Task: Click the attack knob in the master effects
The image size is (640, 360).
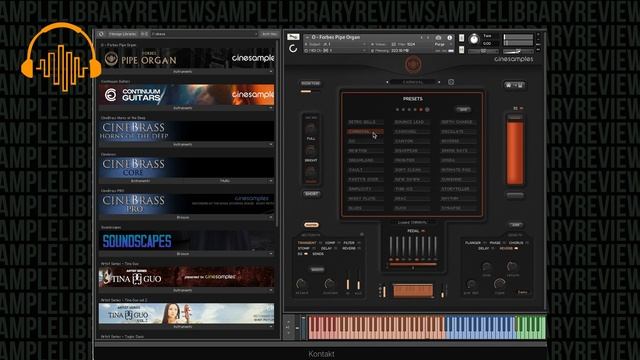Action: click(301, 283)
